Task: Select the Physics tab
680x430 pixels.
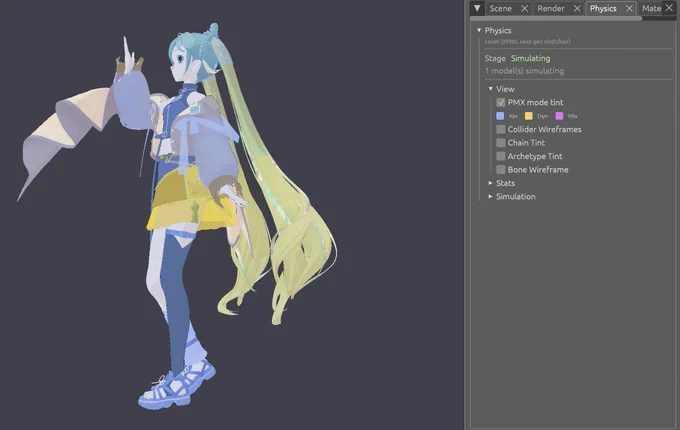Action: (603, 8)
